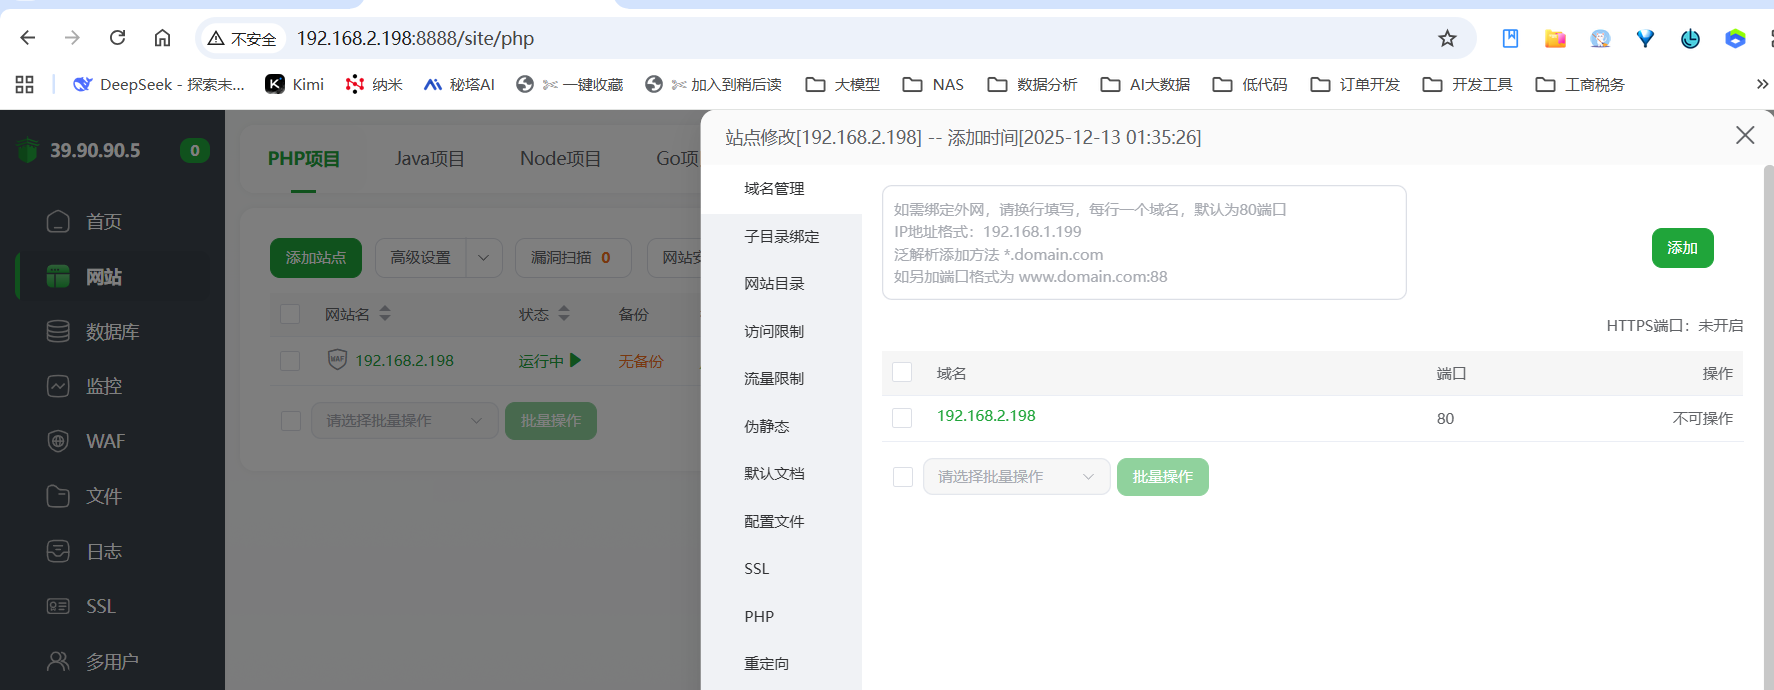Bookmark this page with the star icon
Viewport: 1774px width, 690px height.
(1447, 38)
